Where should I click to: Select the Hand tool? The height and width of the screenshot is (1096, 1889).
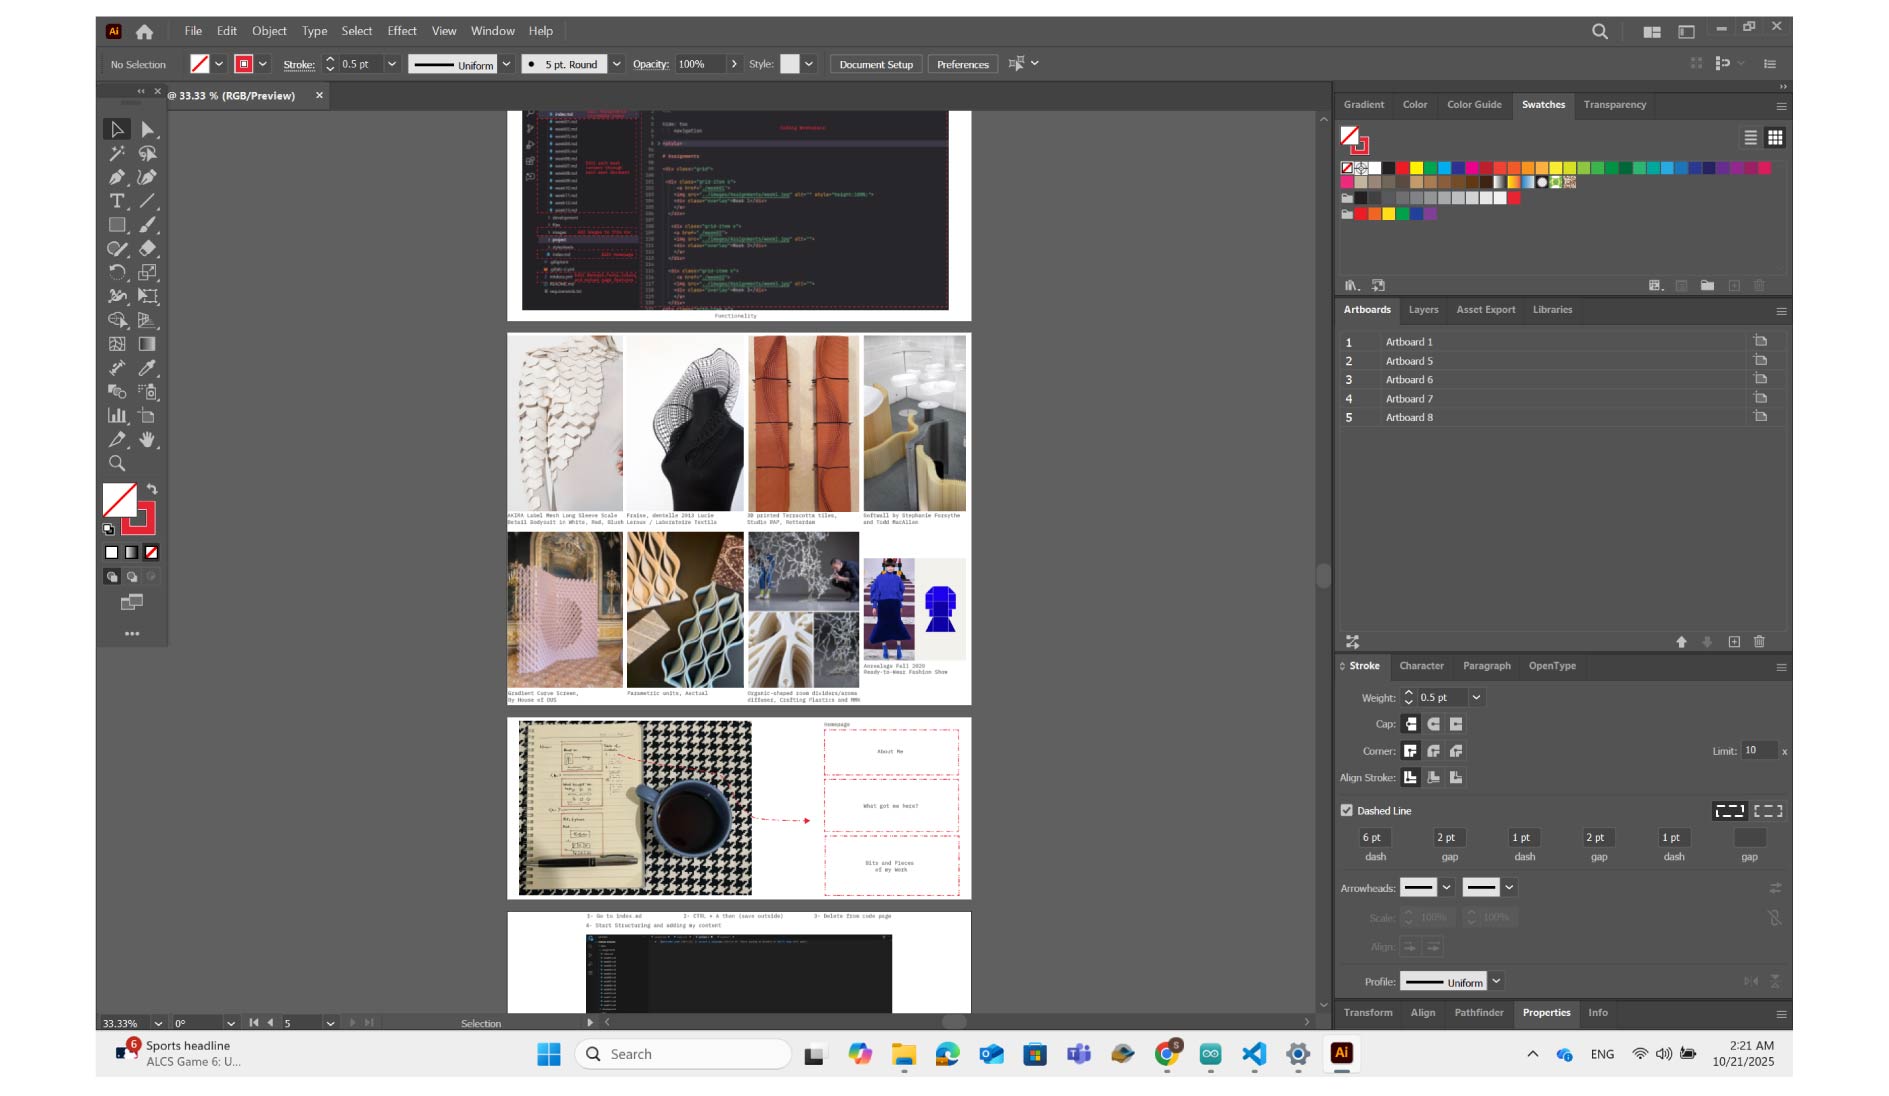(x=148, y=440)
